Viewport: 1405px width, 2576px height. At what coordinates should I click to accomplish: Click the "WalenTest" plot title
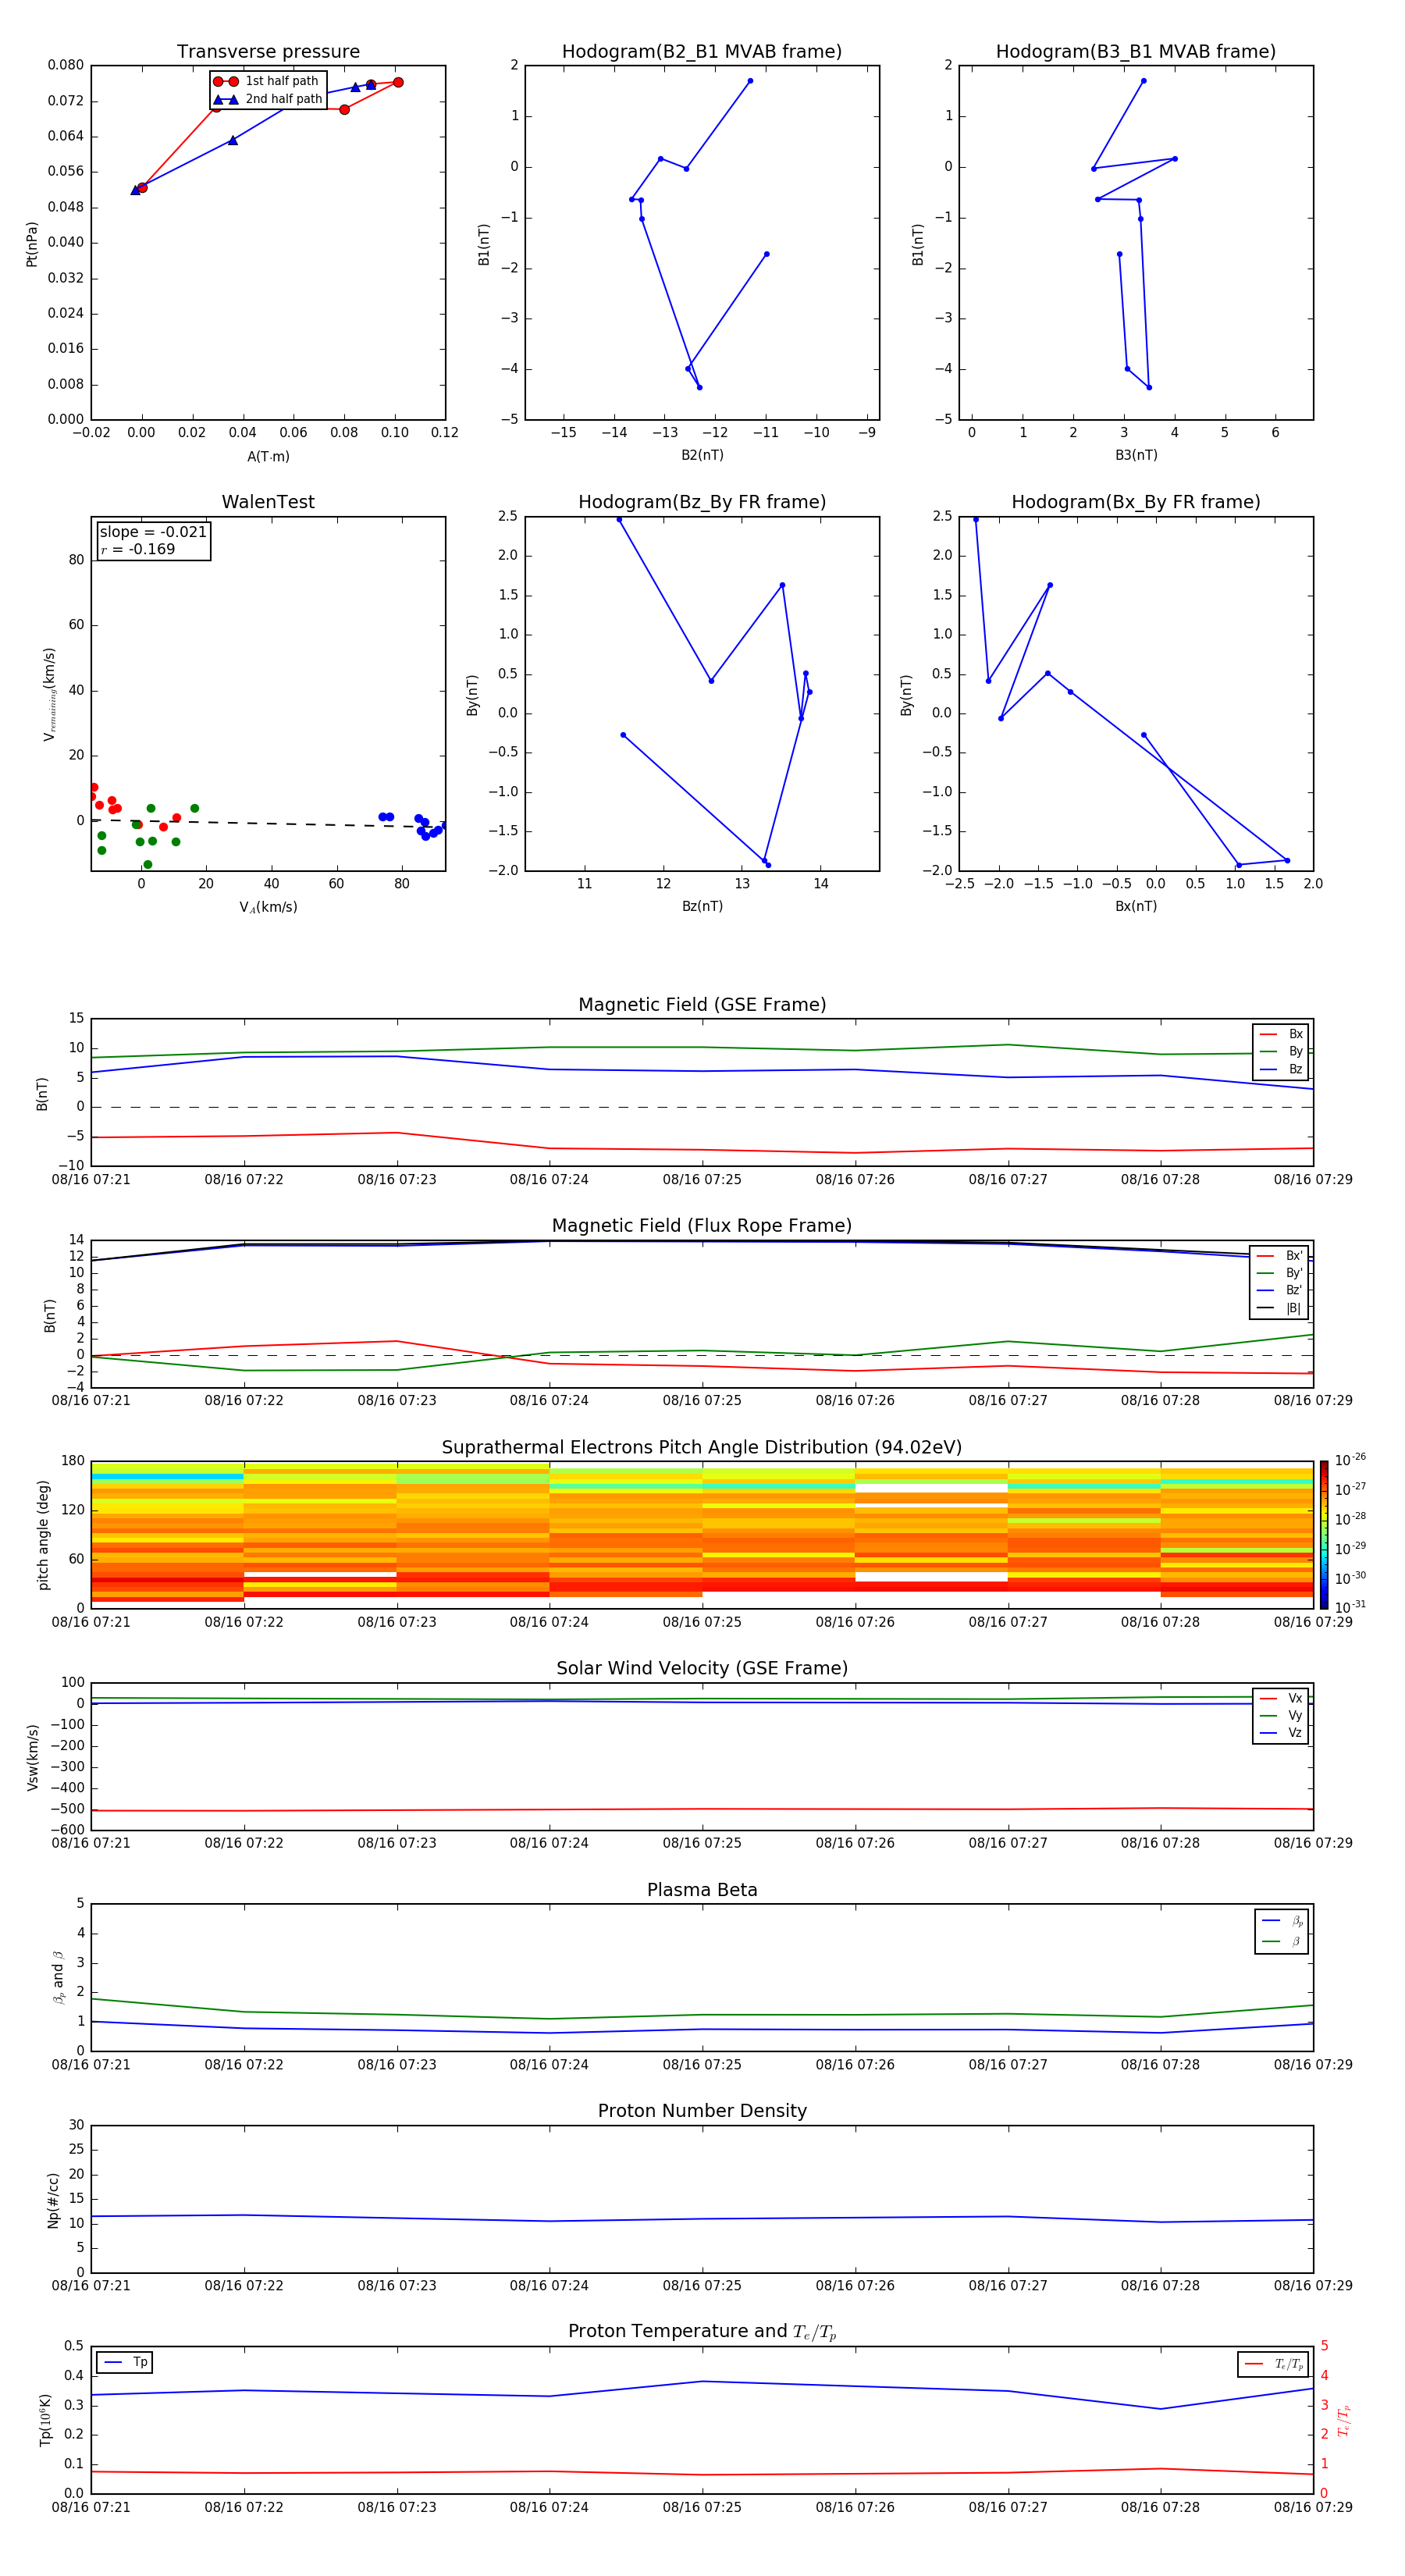coord(268,502)
